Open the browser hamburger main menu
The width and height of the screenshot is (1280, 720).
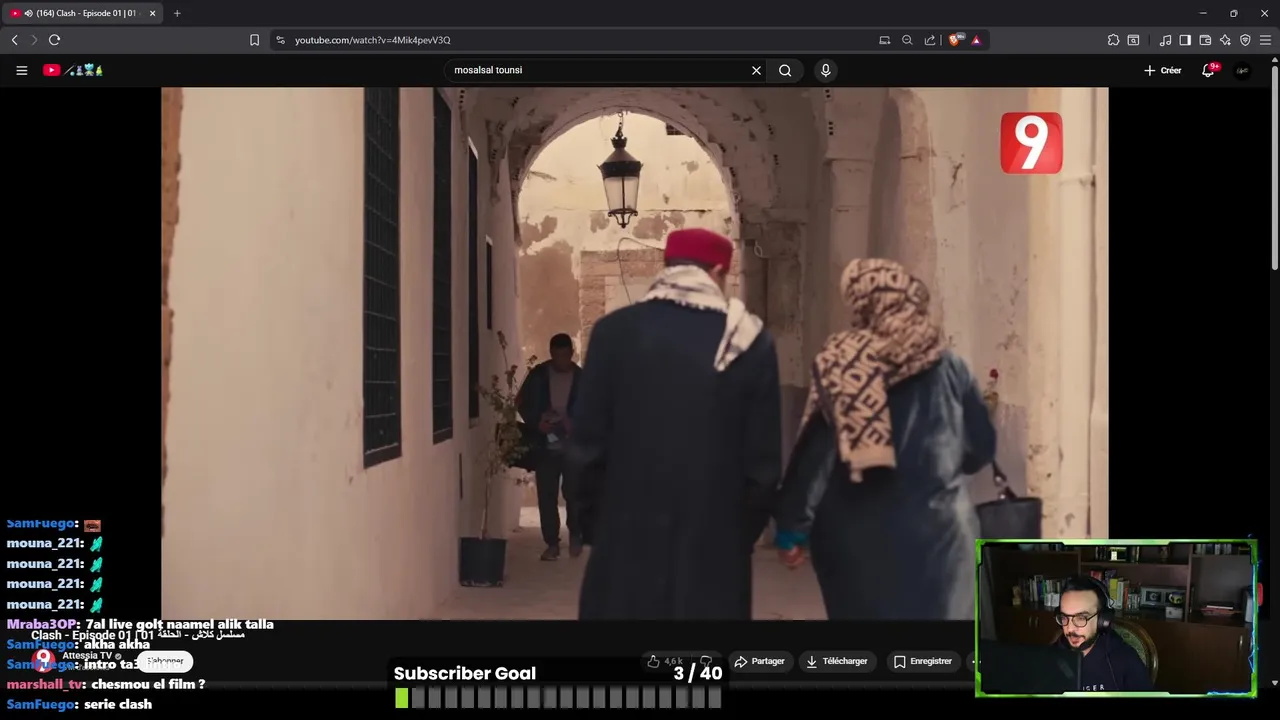click(x=1265, y=40)
